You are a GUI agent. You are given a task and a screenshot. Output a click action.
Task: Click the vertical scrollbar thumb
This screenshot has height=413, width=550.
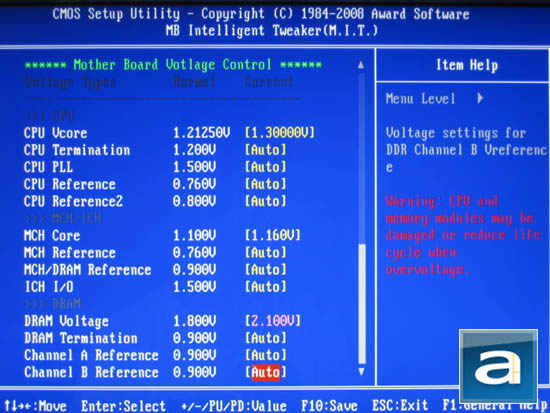[362, 304]
